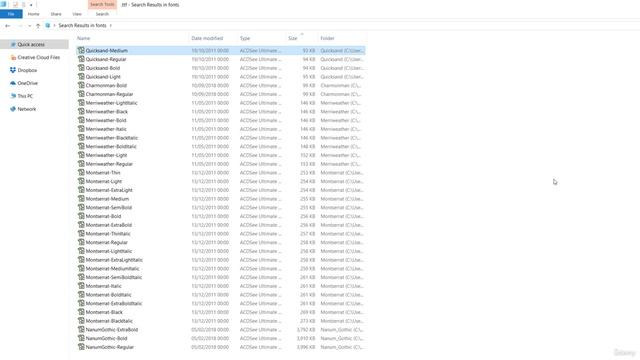Viewport: 640px width, 360px height.
Task: Click the Dropbox icon in the sidebar
Action: coord(13,70)
